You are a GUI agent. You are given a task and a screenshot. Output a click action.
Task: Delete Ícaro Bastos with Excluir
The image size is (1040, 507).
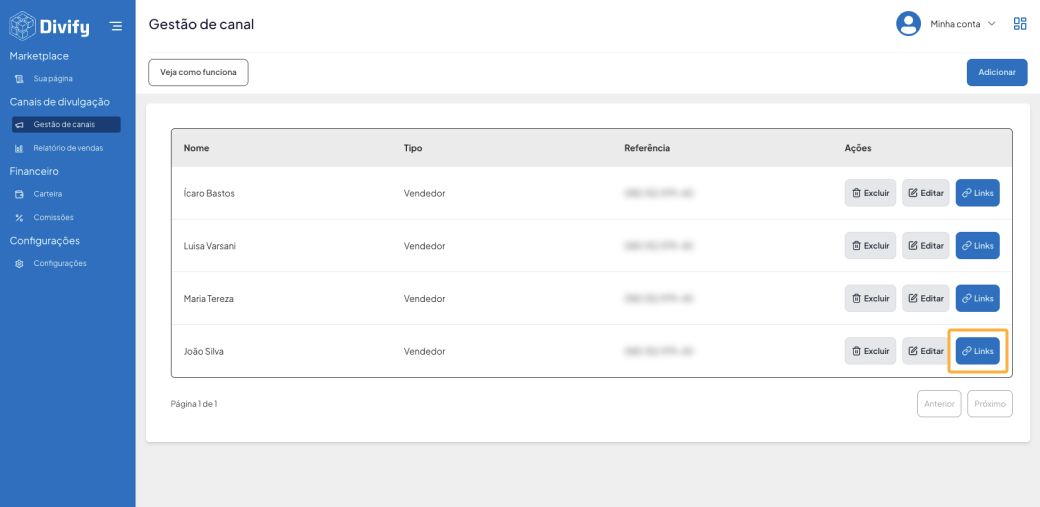coord(870,193)
